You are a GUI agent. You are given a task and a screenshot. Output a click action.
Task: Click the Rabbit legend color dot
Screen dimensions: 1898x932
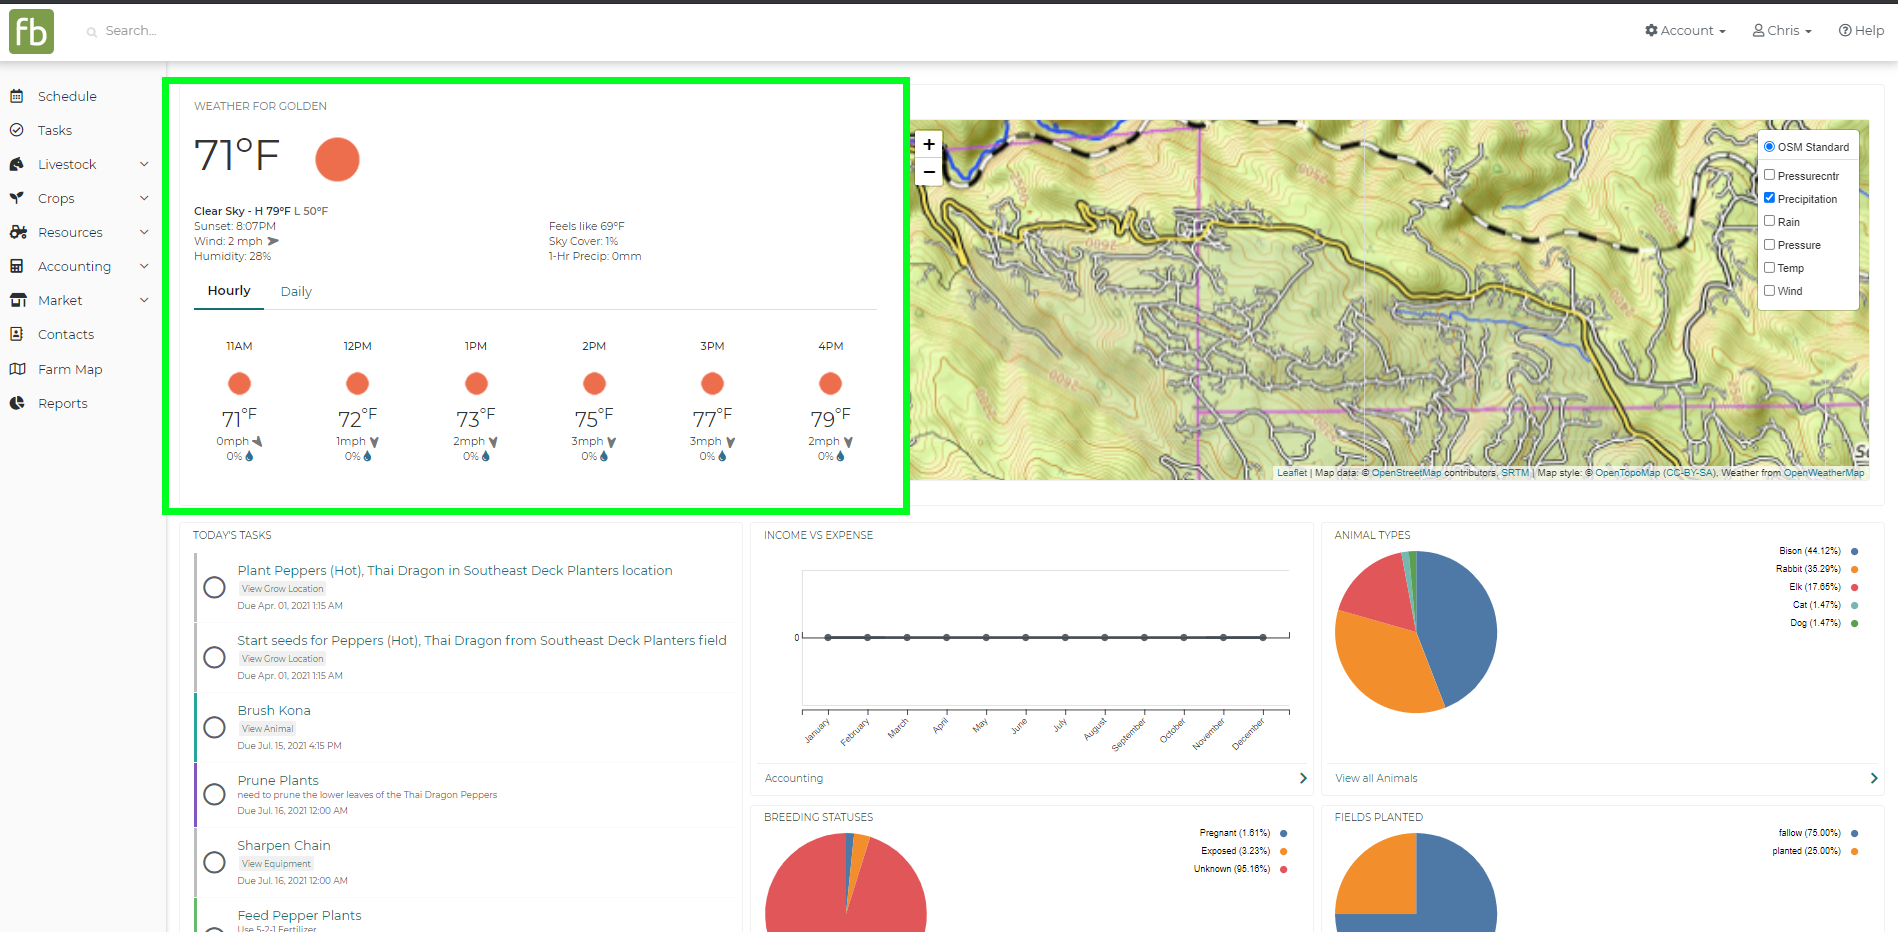1854,569
